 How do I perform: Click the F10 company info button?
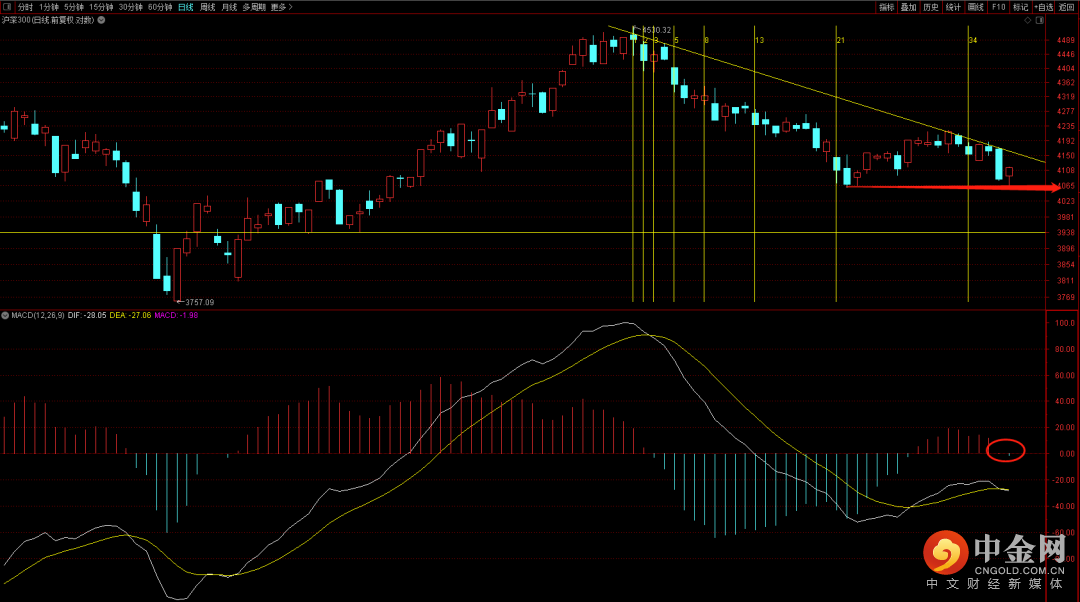click(x=998, y=7)
